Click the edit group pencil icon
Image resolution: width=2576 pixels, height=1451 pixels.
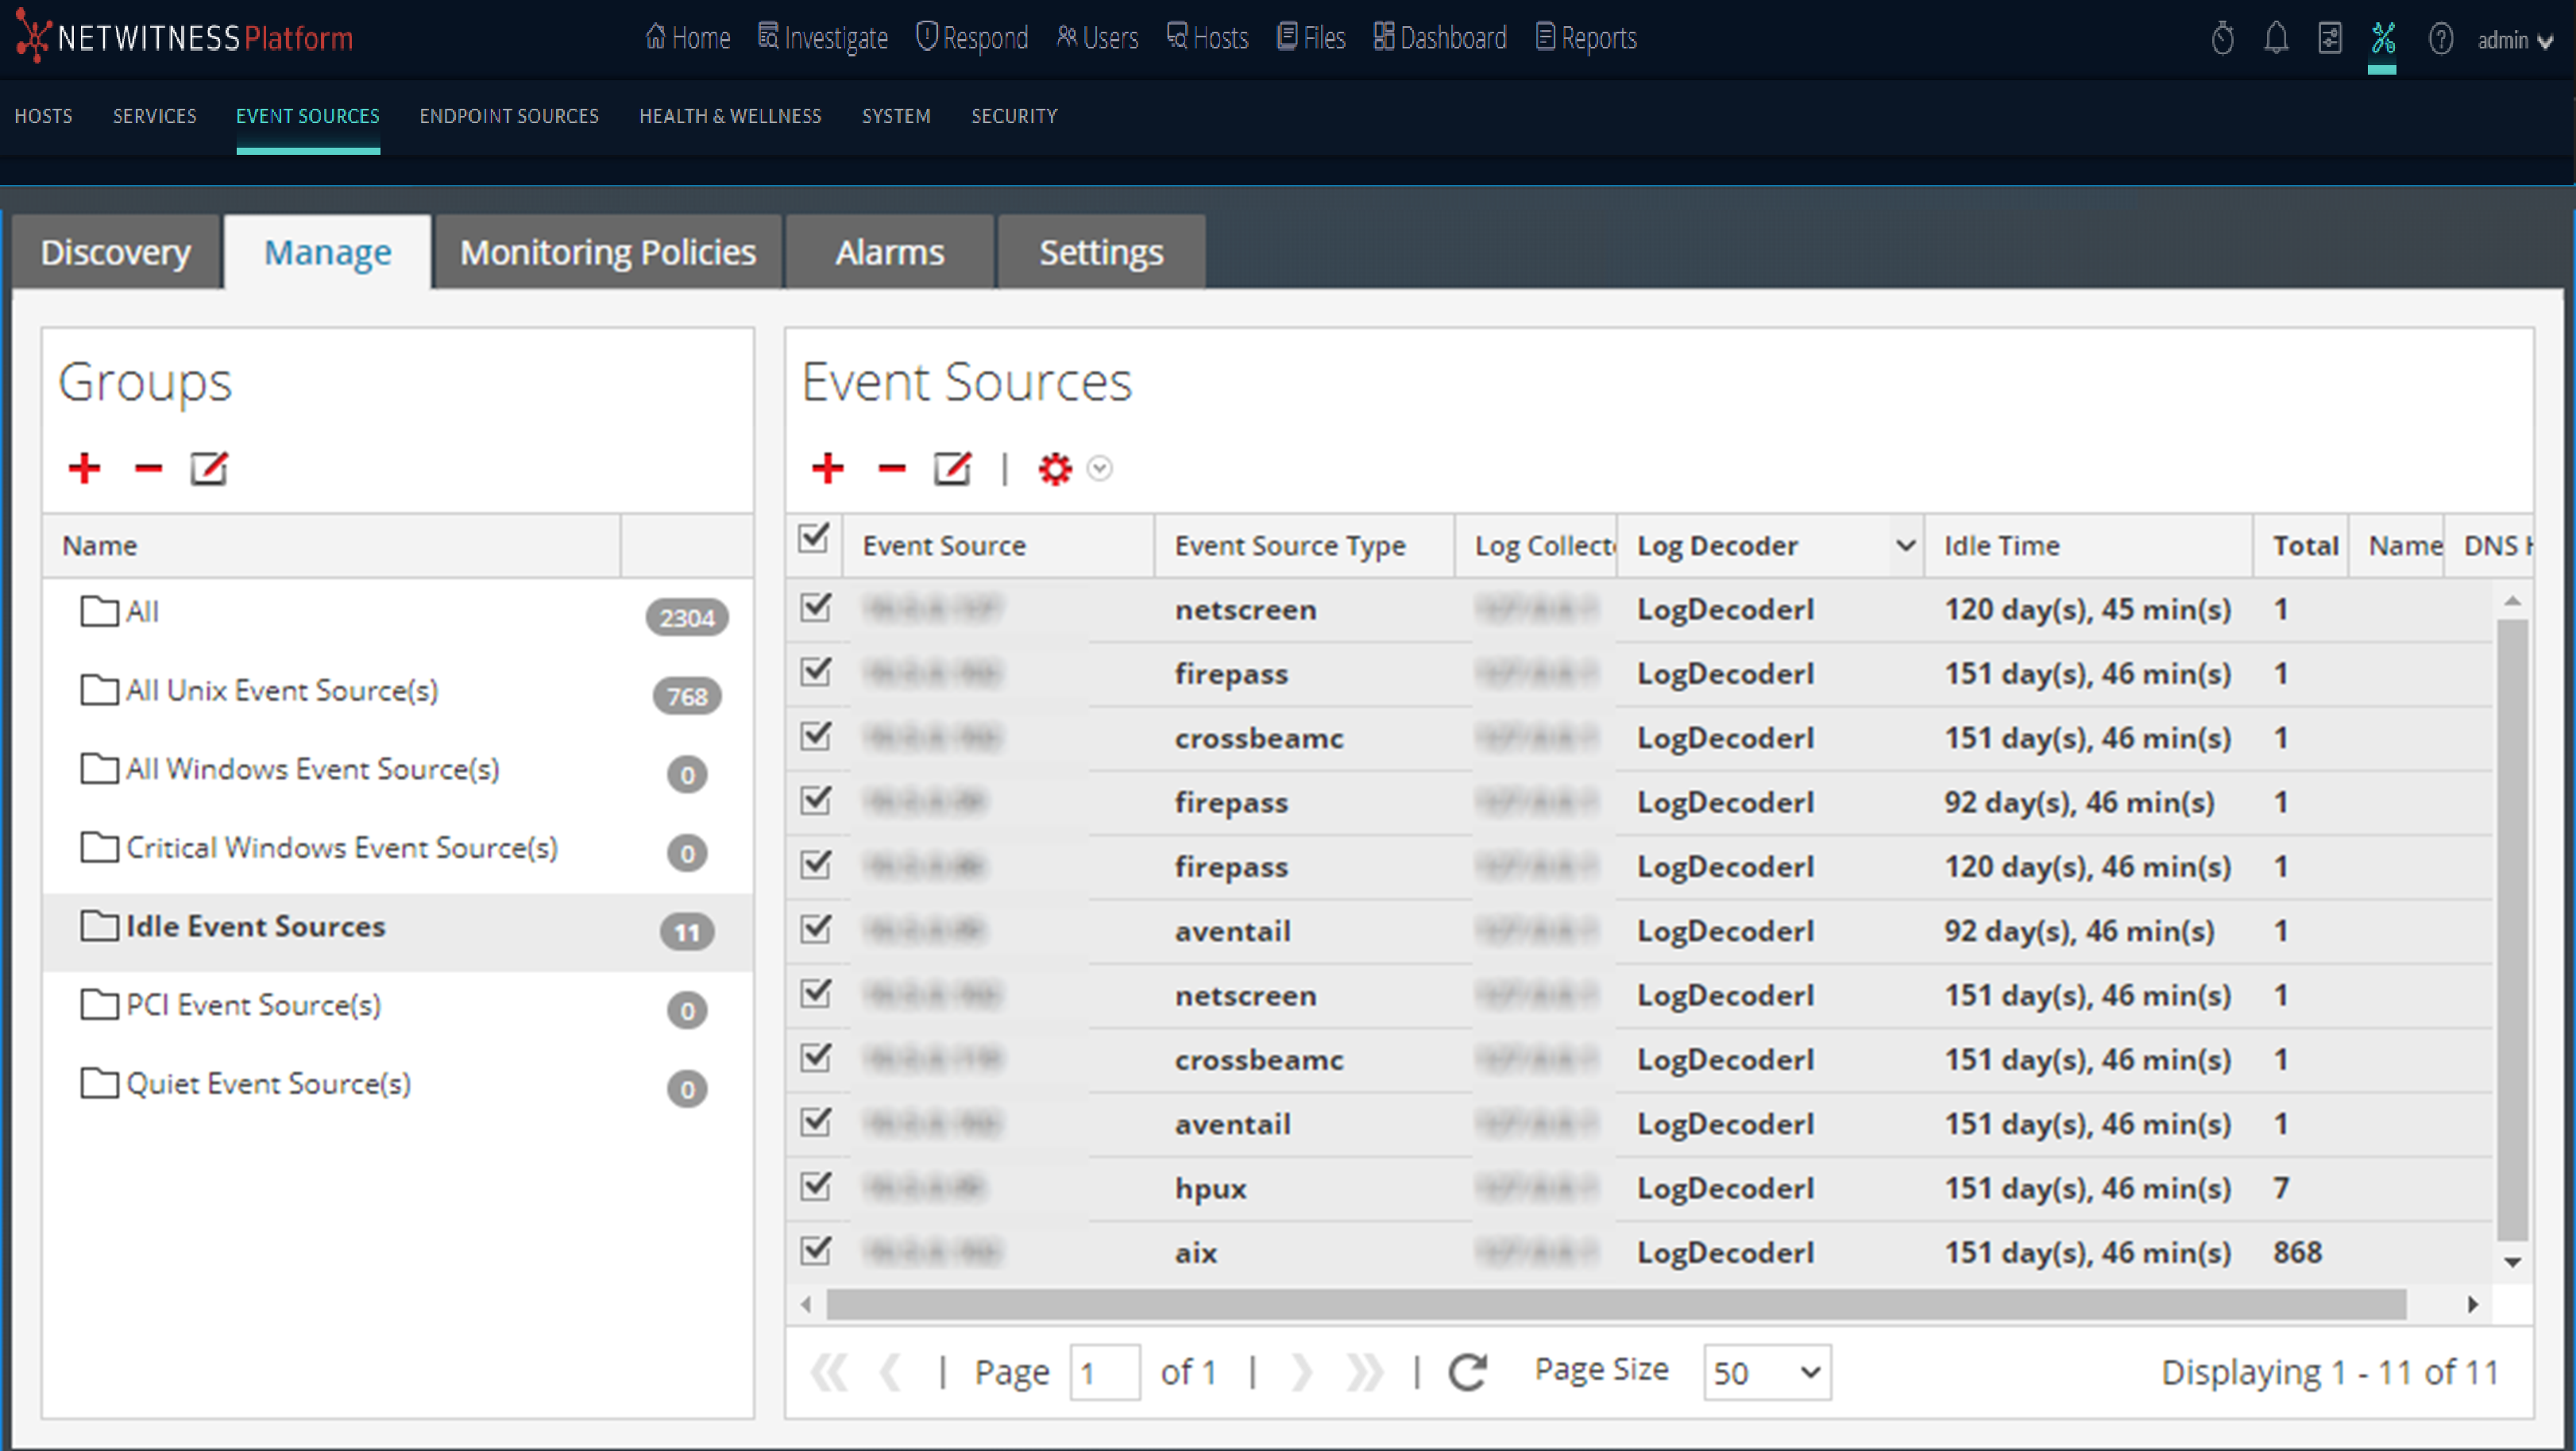point(209,468)
